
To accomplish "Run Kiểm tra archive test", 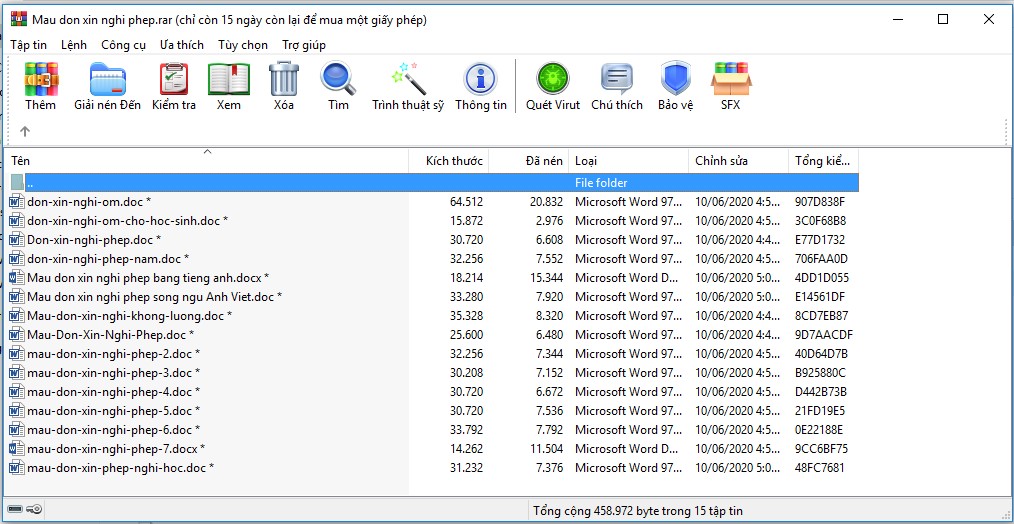I will pos(174,79).
